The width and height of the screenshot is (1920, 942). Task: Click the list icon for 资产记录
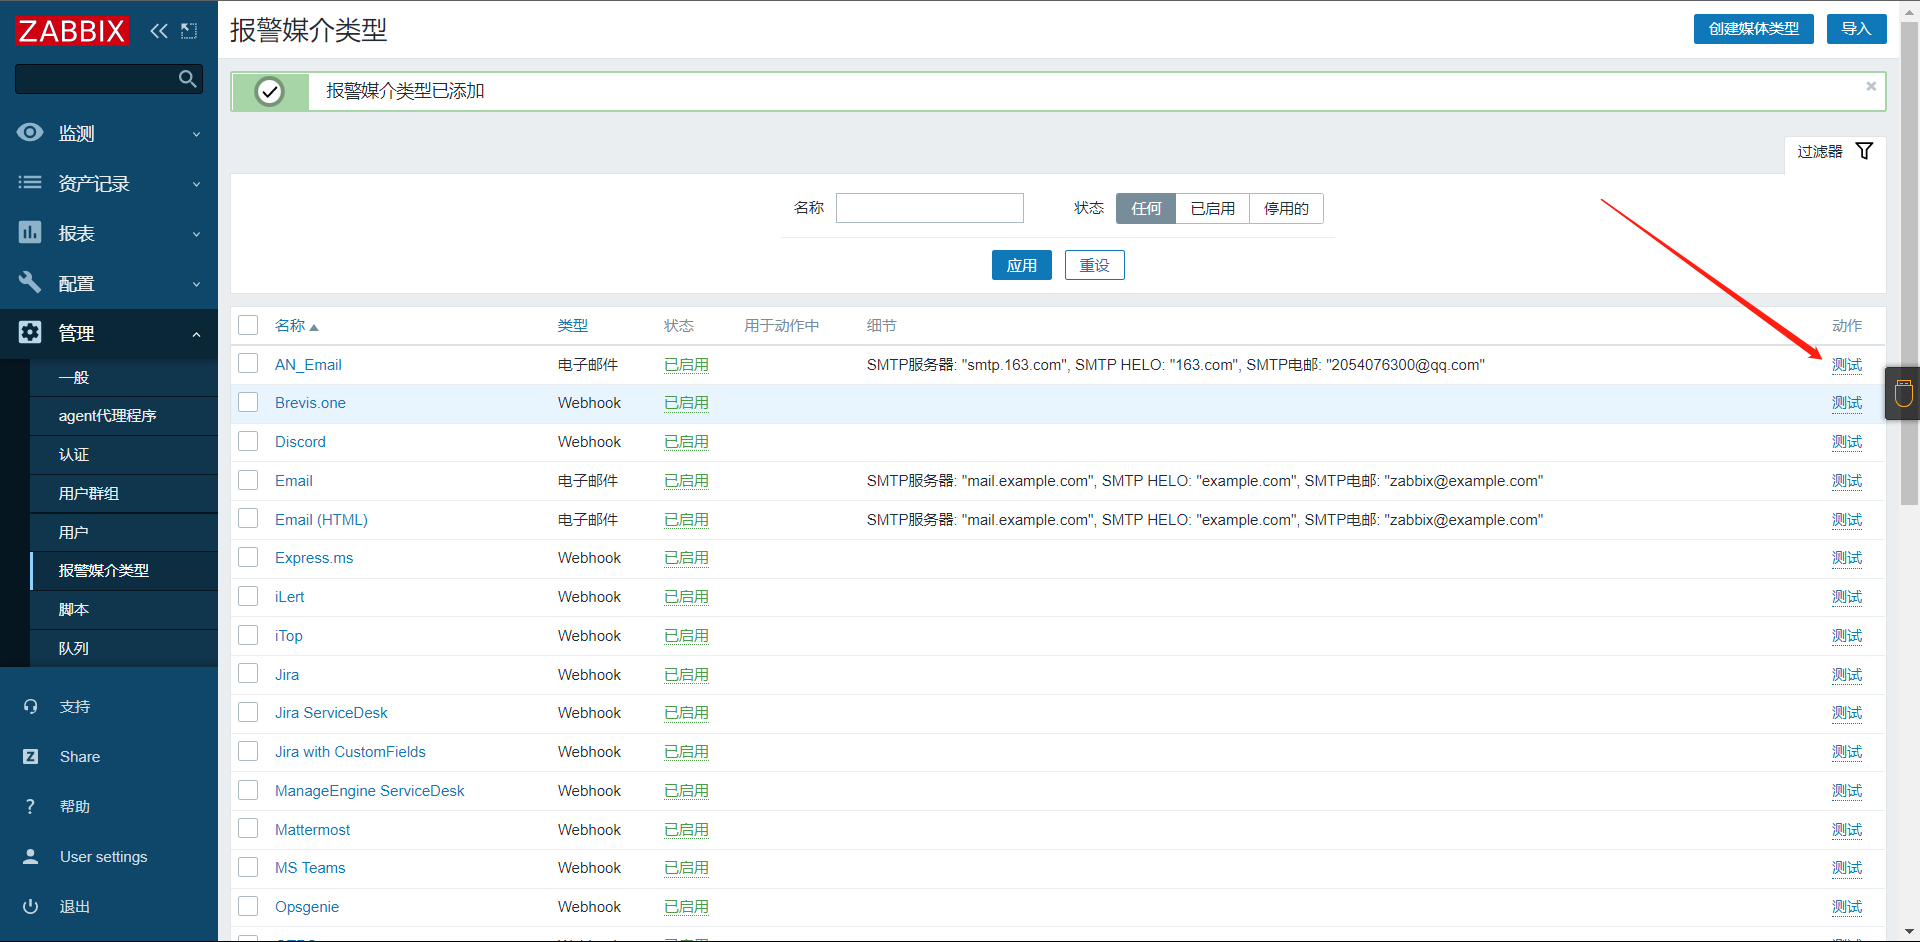coord(30,183)
